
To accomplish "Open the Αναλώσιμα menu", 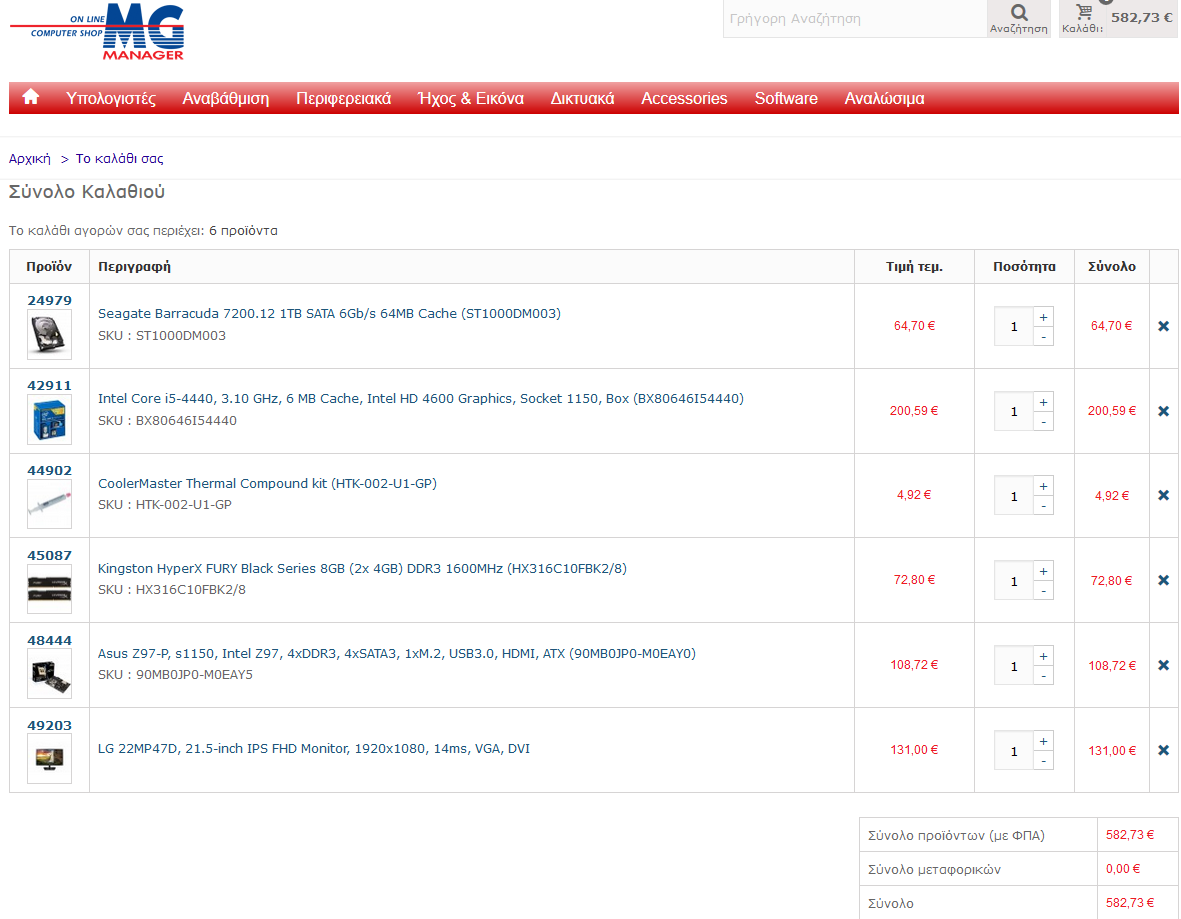I will coord(884,99).
